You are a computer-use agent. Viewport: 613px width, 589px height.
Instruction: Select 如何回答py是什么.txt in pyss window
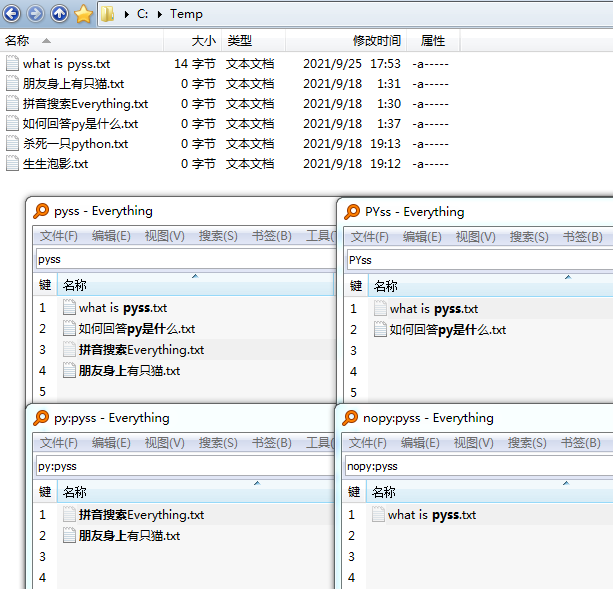click(x=136, y=329)
